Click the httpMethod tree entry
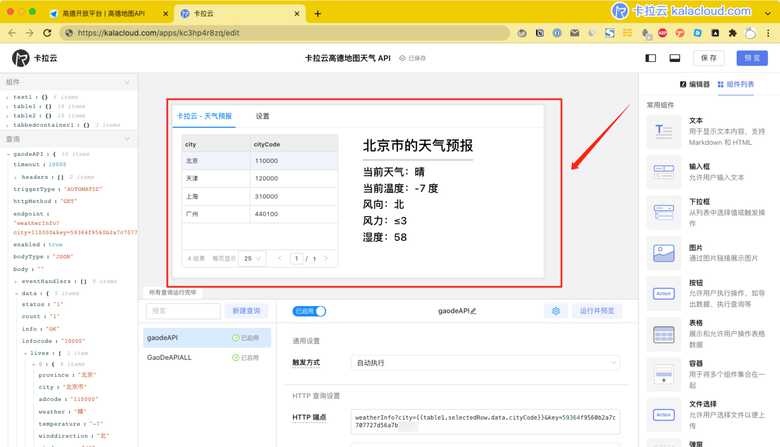Screen dimensions: 780x447 (45, 201)
